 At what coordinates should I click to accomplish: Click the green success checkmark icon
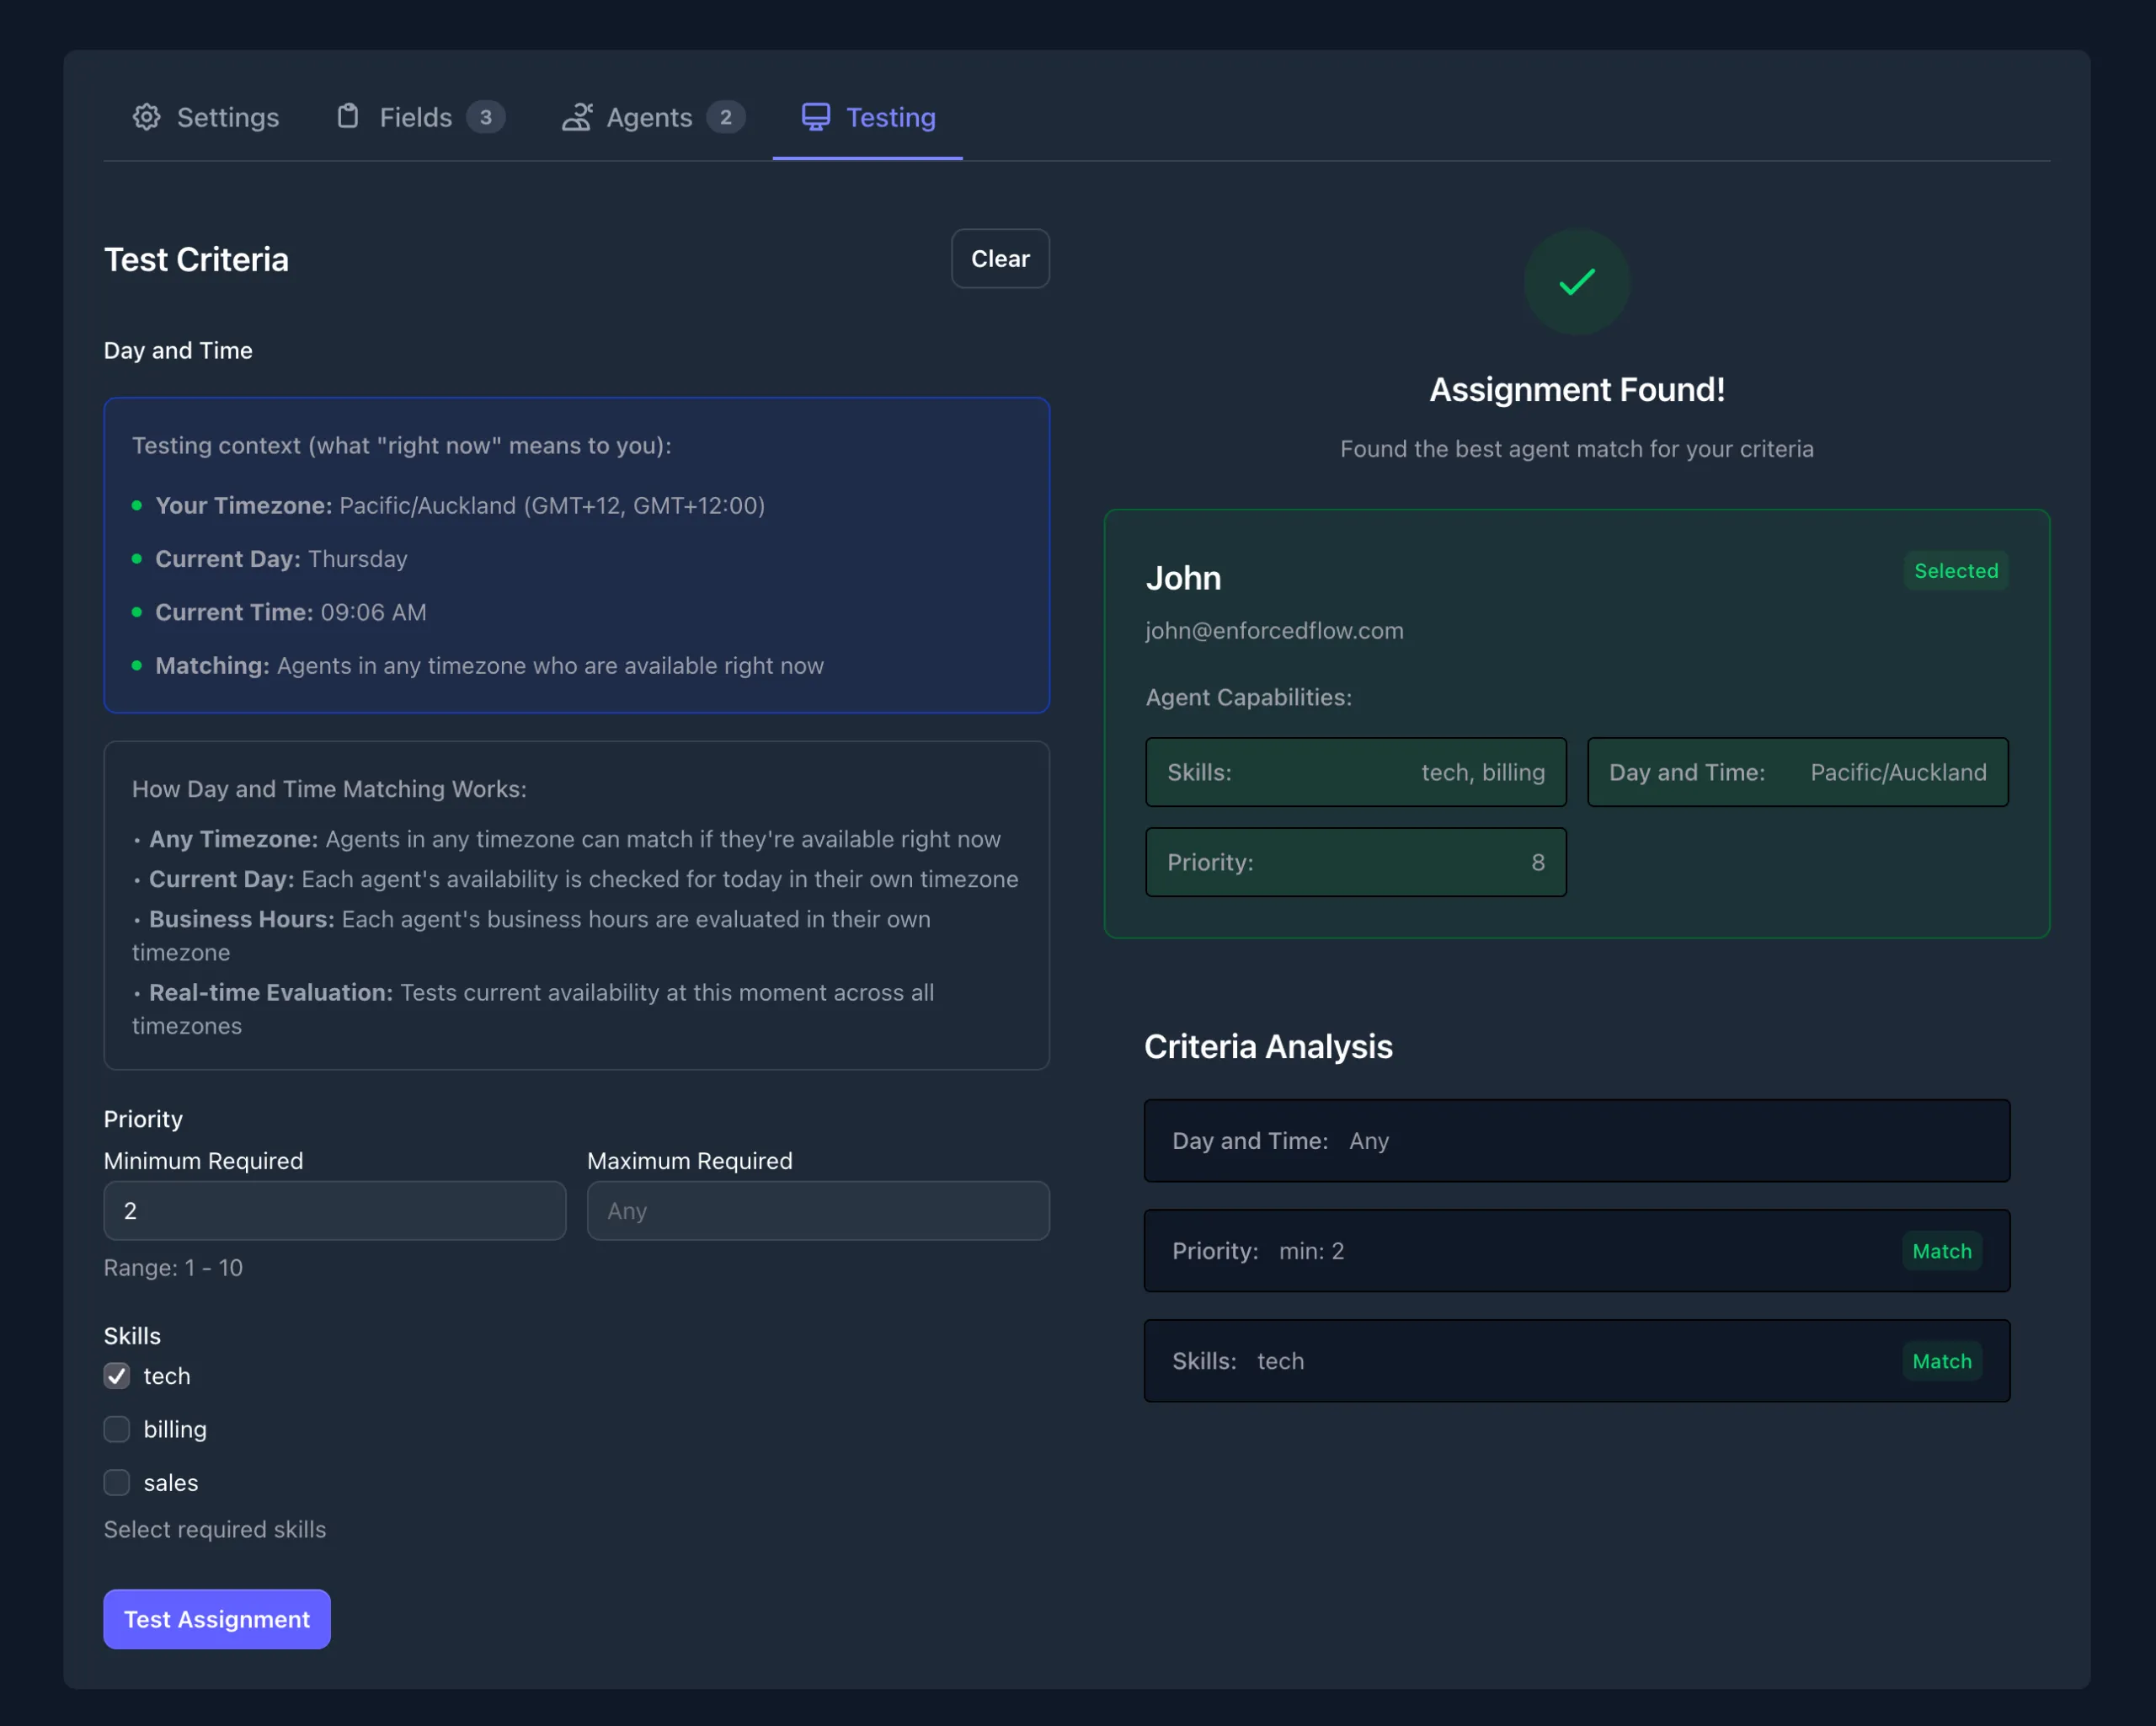(1576, 282)
